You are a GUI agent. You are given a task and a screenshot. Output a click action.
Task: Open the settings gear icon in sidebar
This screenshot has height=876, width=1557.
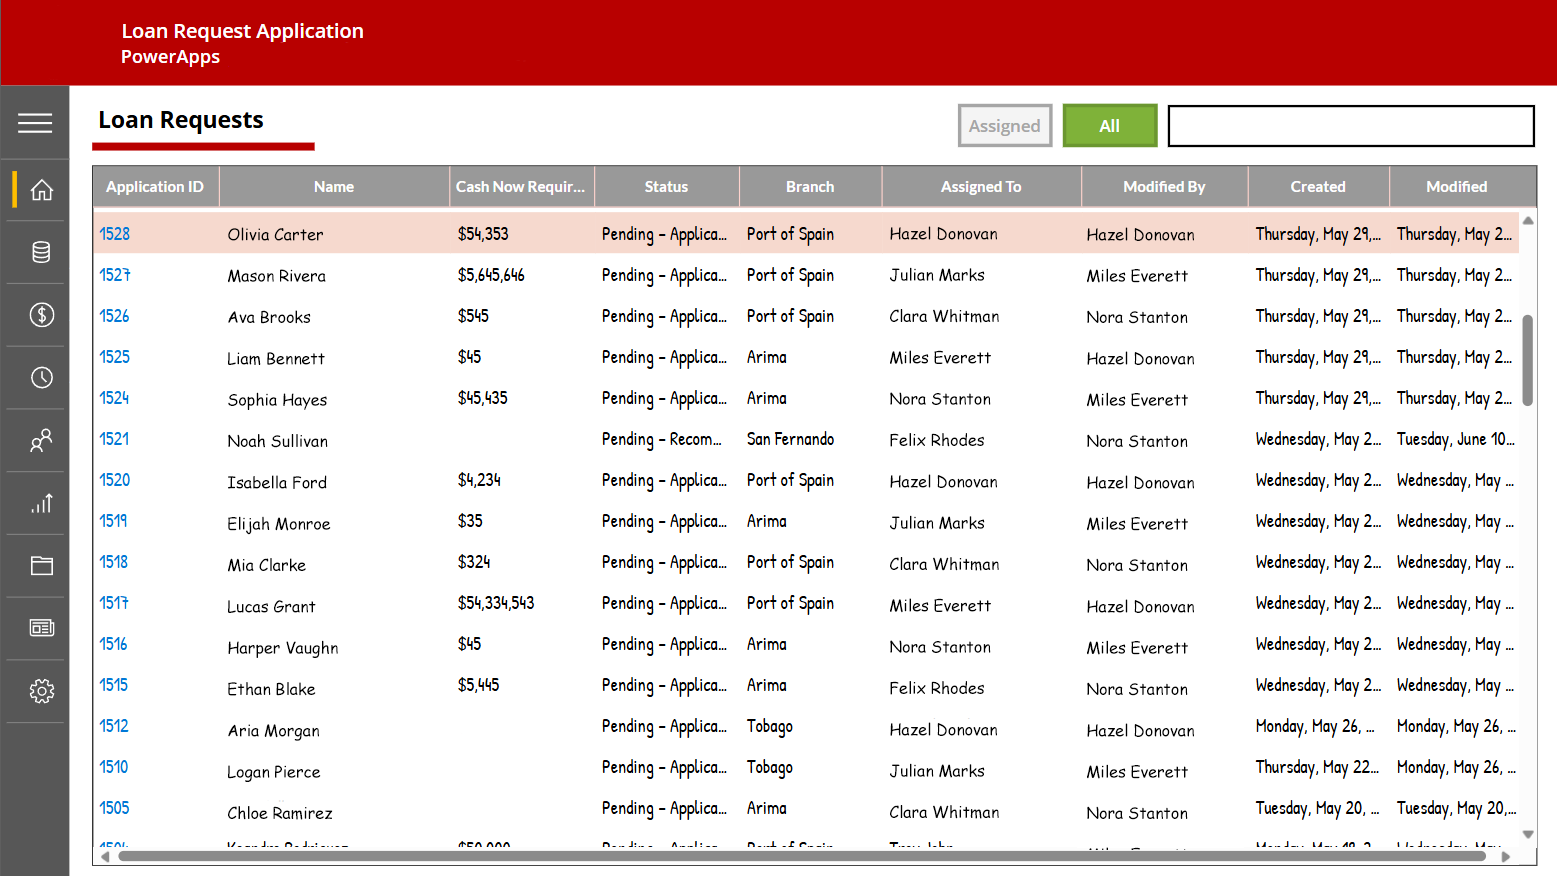click(41, 691)
